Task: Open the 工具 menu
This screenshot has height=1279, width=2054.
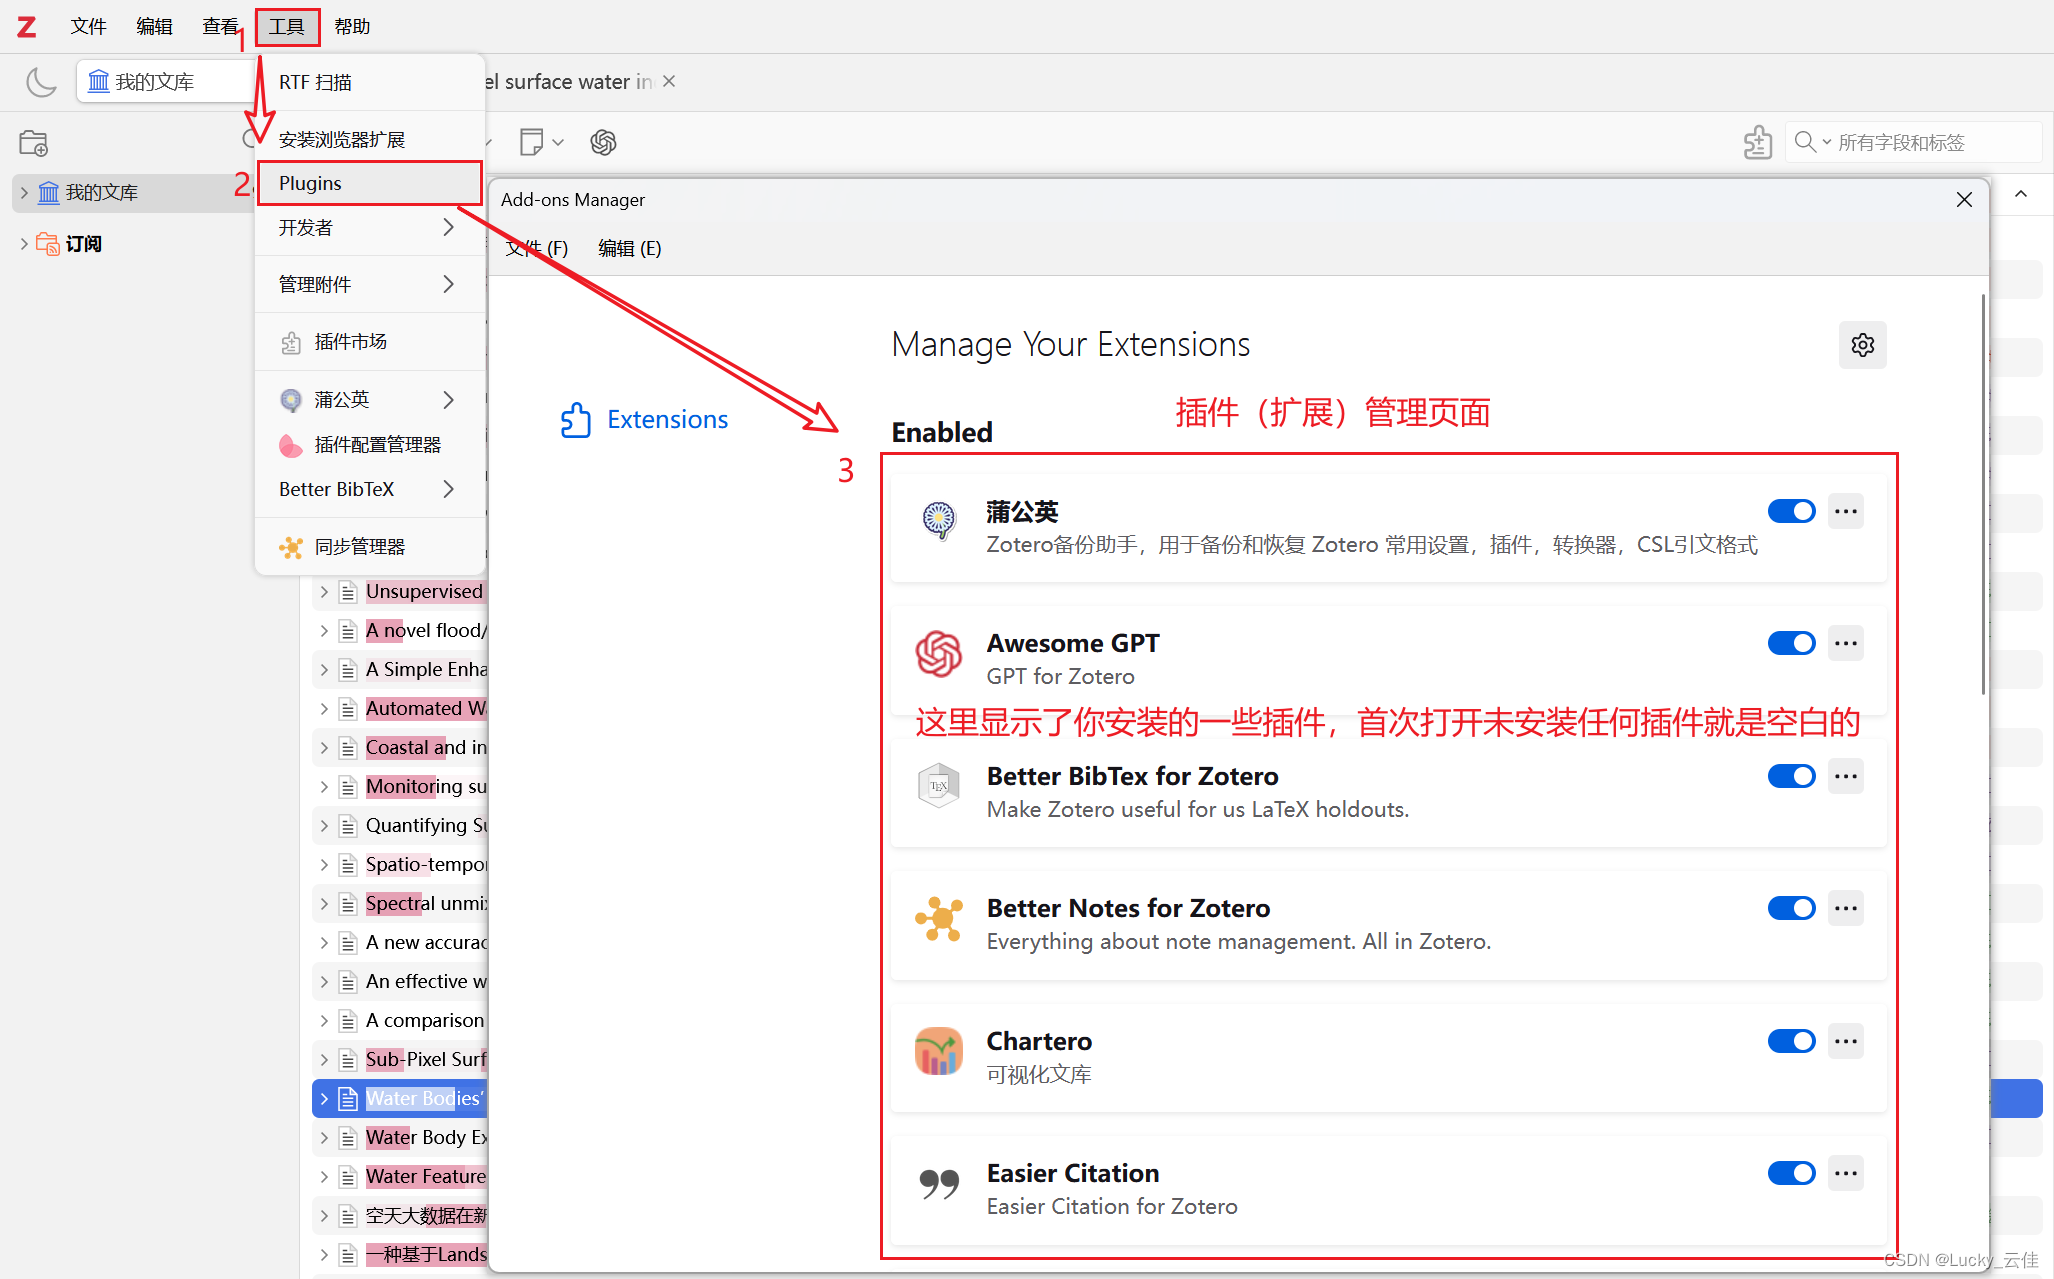Action: tap(287, 27)
